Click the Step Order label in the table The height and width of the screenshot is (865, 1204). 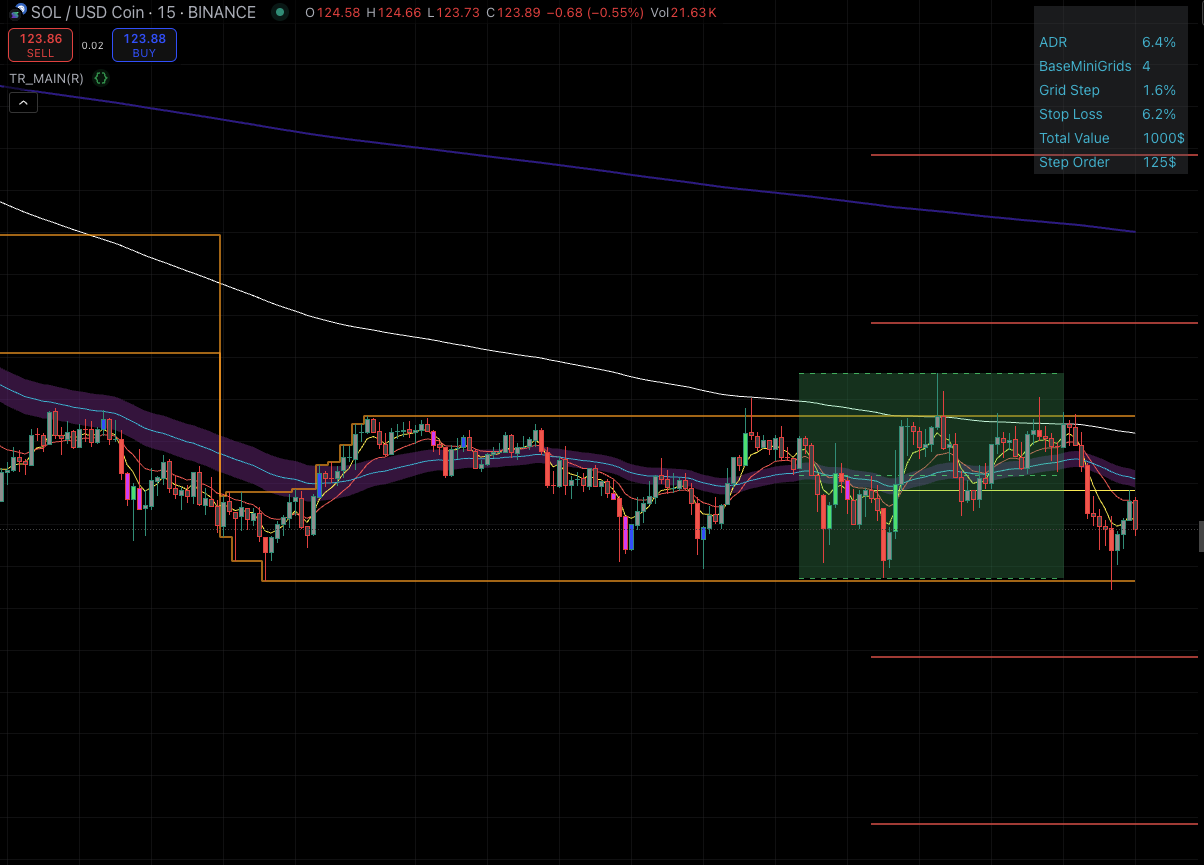tap(1074, 162)
